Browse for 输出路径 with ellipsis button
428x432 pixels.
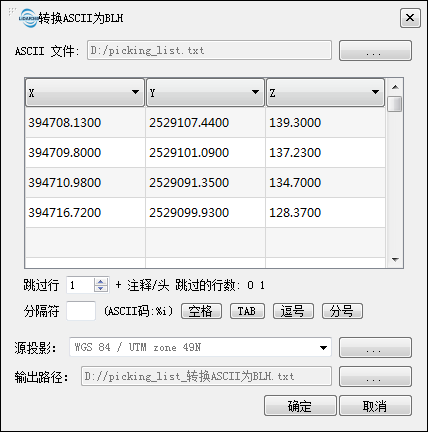pyautogui.click(x=375, y=377)
